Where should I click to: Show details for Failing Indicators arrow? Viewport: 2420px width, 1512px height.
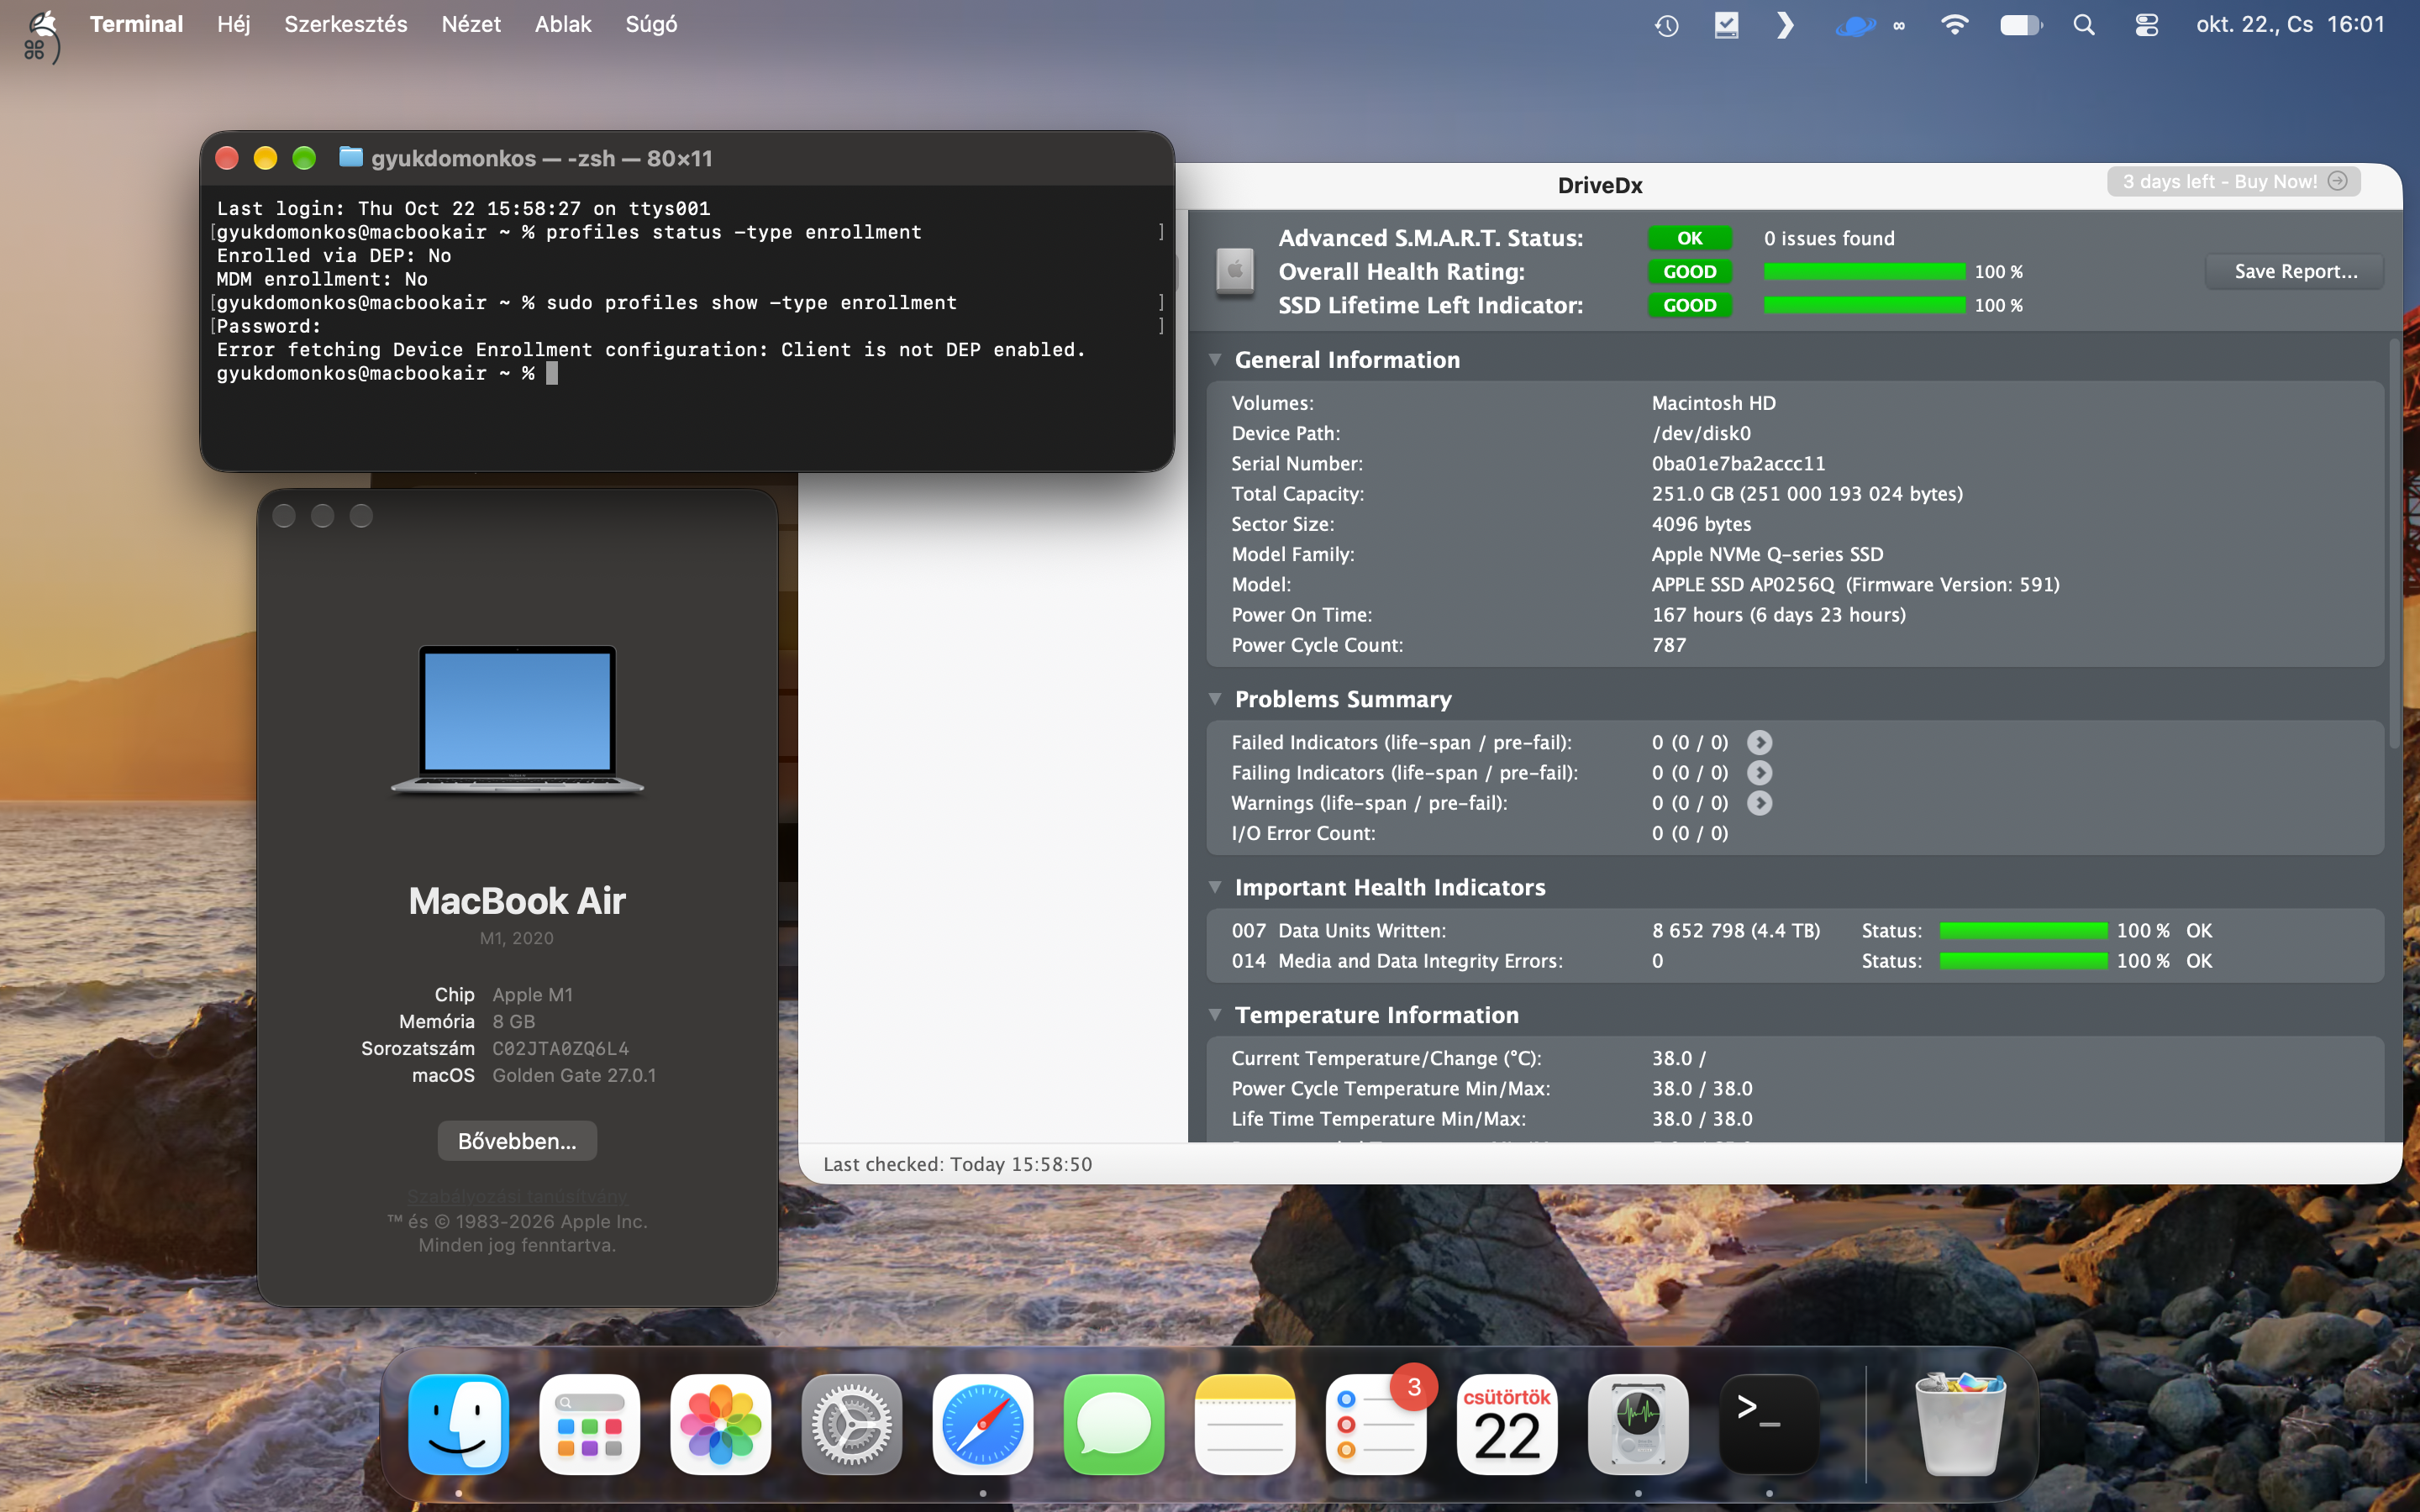coord(1759,773)
